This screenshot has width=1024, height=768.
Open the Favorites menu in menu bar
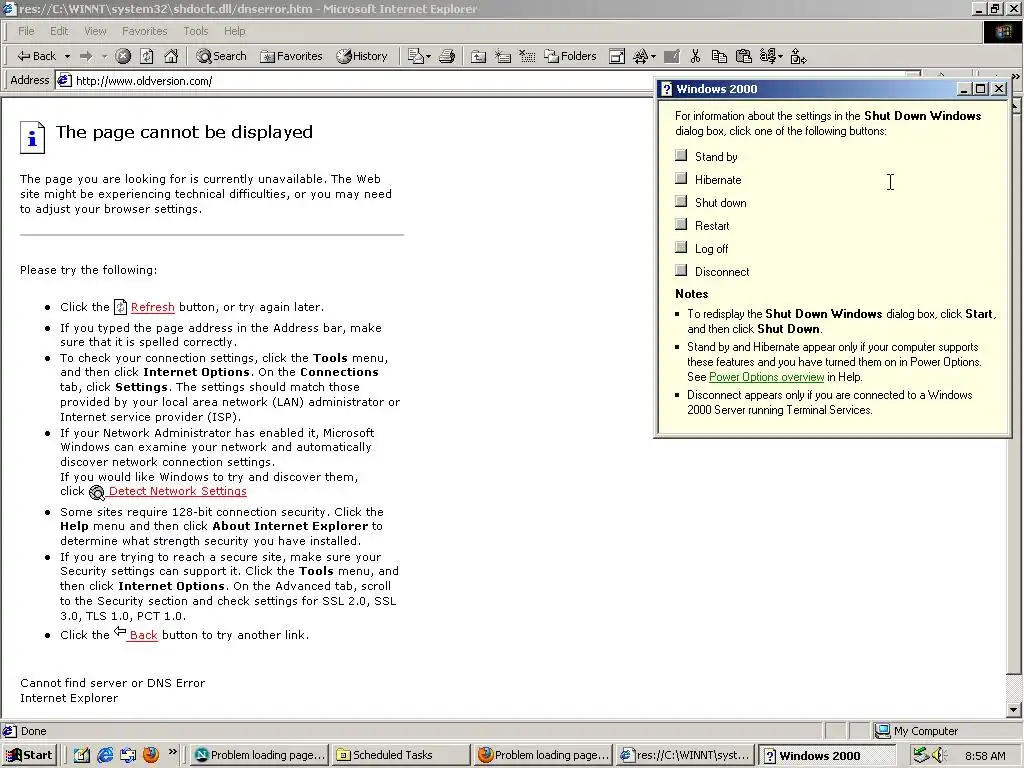[144, 31]
